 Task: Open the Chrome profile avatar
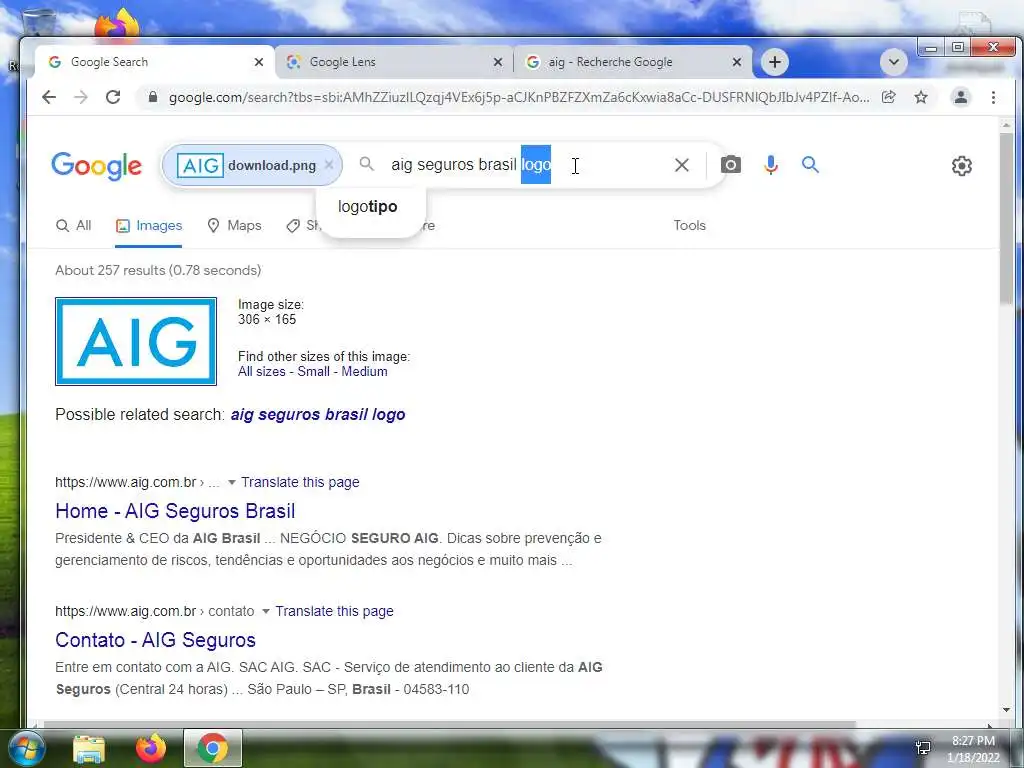(x=961, y=97)
